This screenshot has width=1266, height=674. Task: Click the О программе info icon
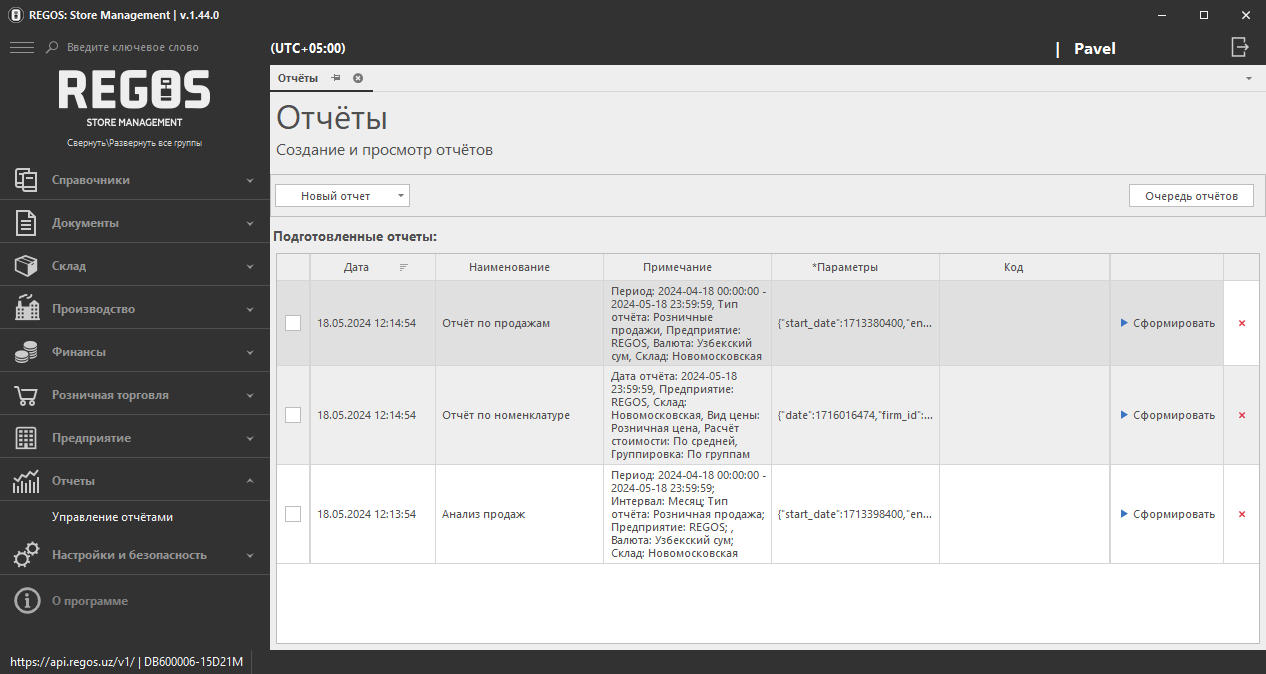[x=26, y=601]
